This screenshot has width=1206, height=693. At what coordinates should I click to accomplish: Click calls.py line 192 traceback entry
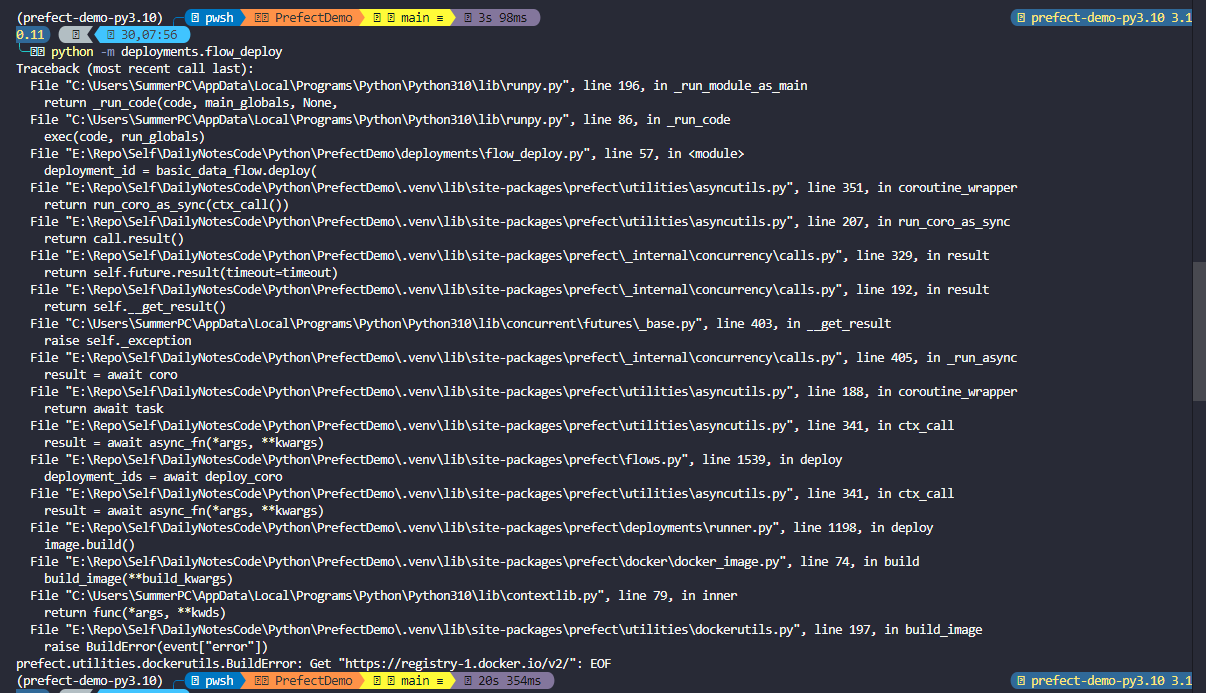(x=509, y=289)
